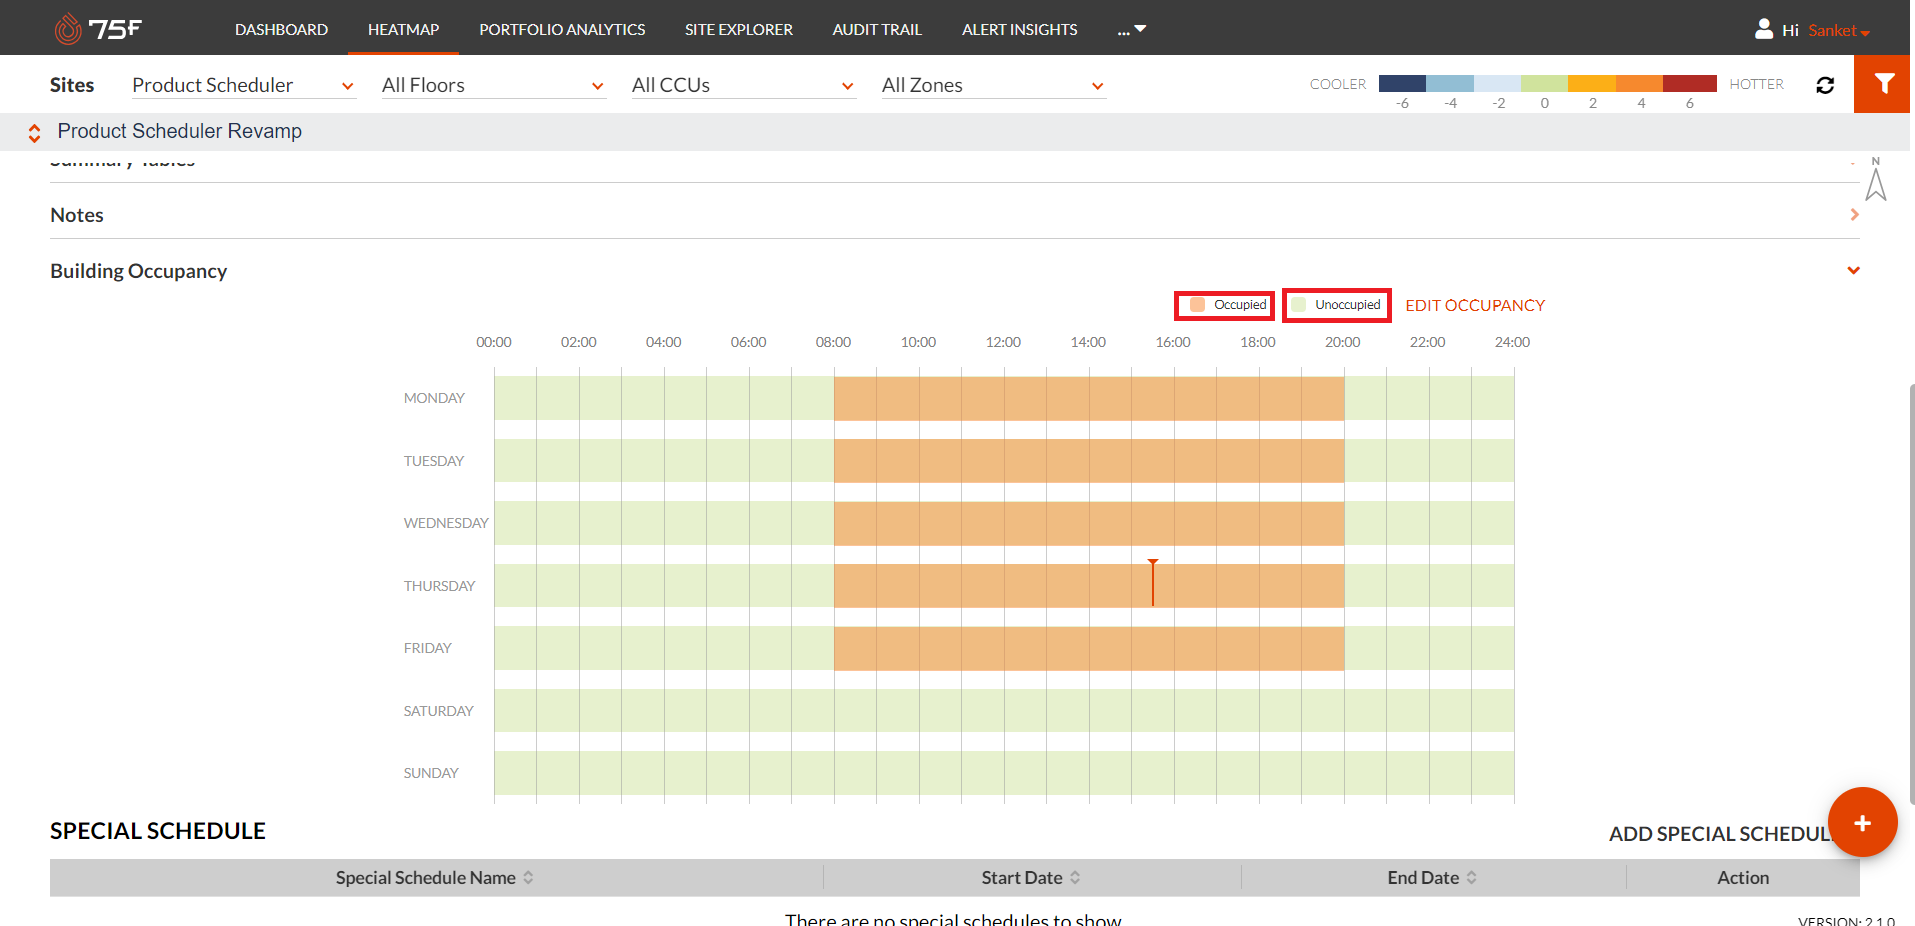Image resolution: width=1915 pixels, height=926 pixels.
Task: Open the Sanket user menu
Action: point(1839,30)
